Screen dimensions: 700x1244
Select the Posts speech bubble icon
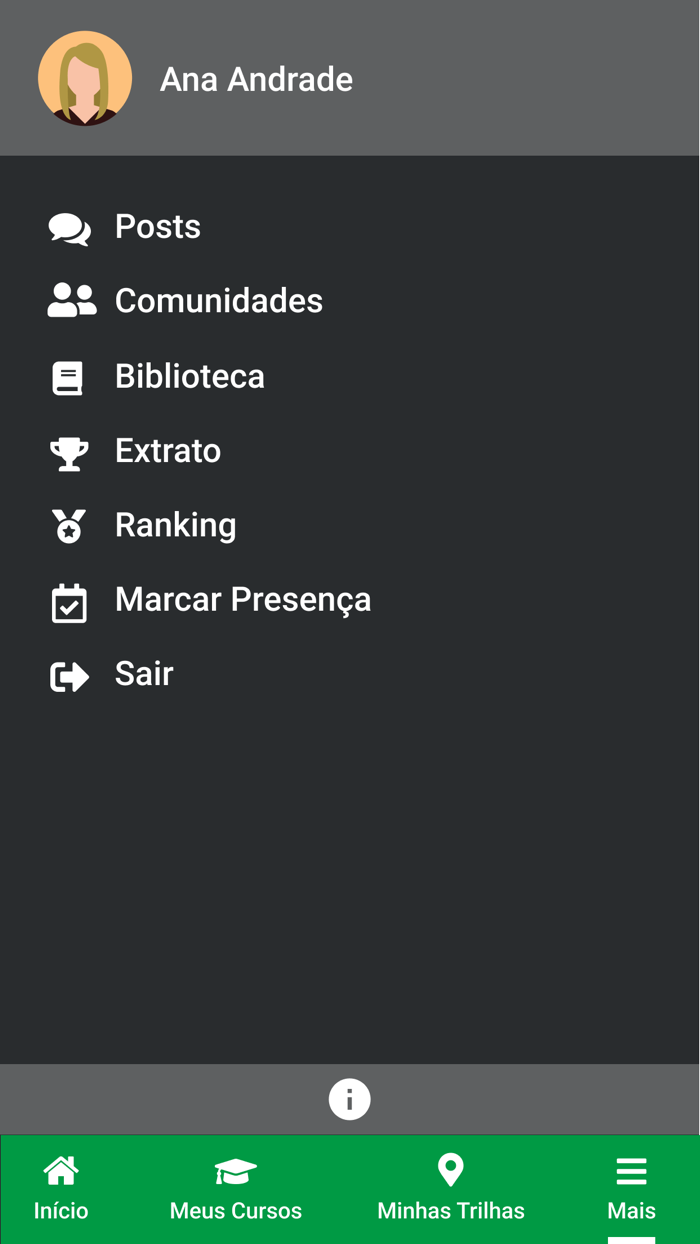[68, 226]
